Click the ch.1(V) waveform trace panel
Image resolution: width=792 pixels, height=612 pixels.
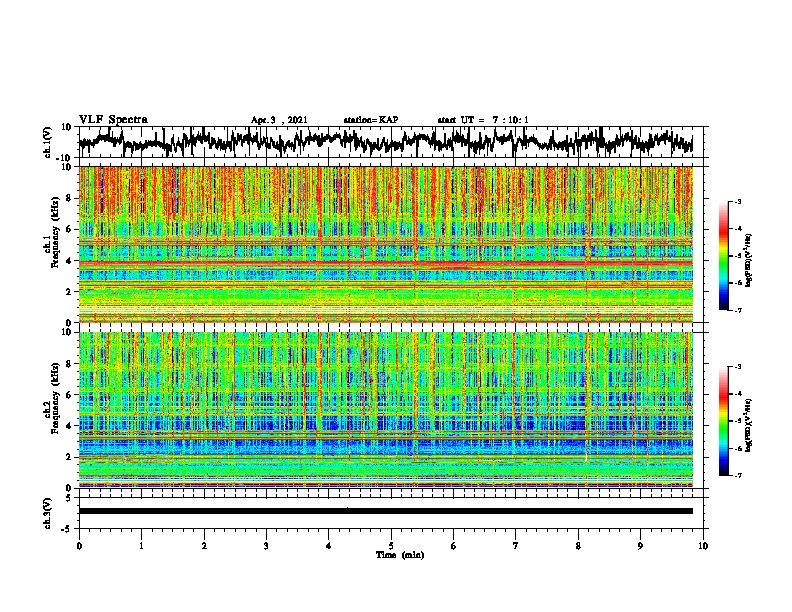pyautogui.click(x=393, y=142)
